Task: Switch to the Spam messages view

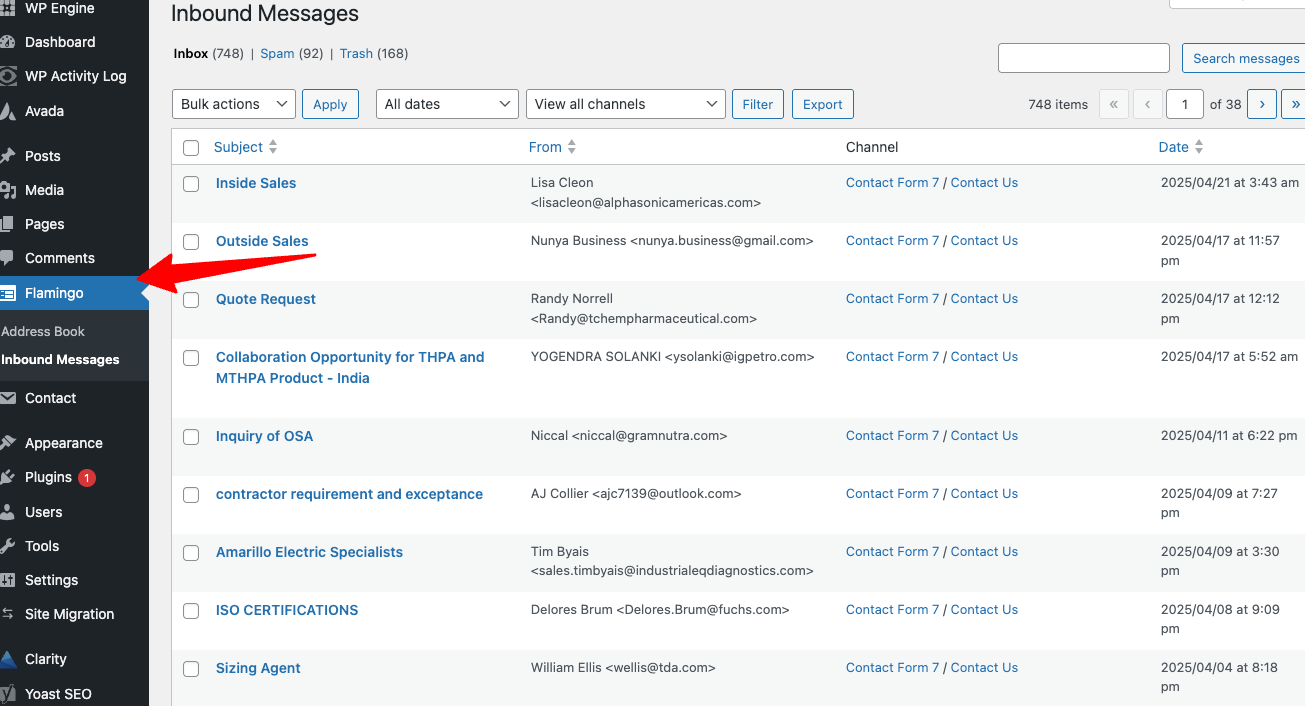Action: tap(277, 54)
